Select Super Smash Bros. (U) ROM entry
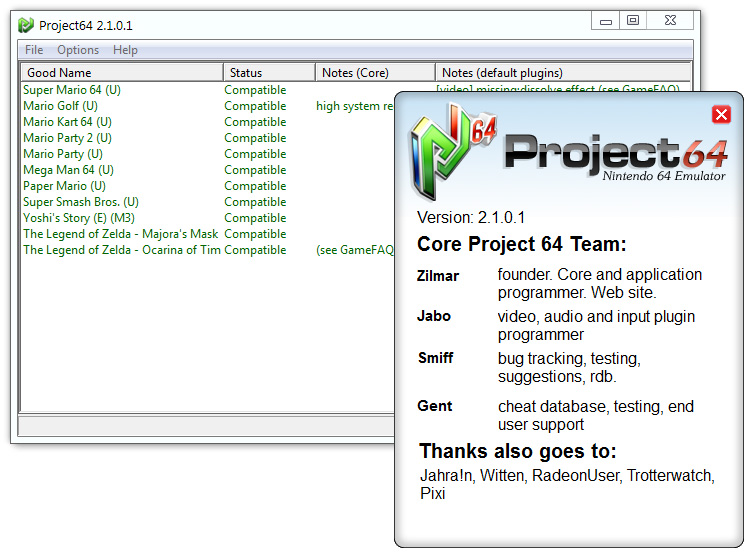Image resolution: width=754 pixels, height=559 pixels. tap(81, 202)
